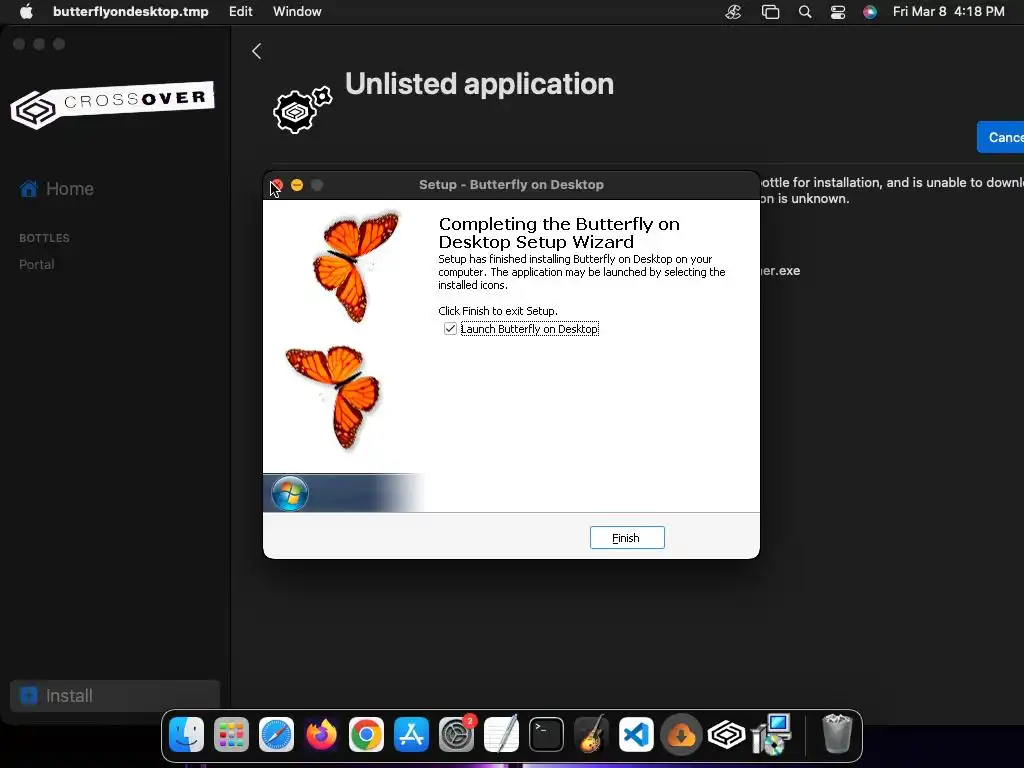The height and width of the screenshot is (768, 1024).
Task: Click the Install button in CrossOver sidebar
Action: 115,696
